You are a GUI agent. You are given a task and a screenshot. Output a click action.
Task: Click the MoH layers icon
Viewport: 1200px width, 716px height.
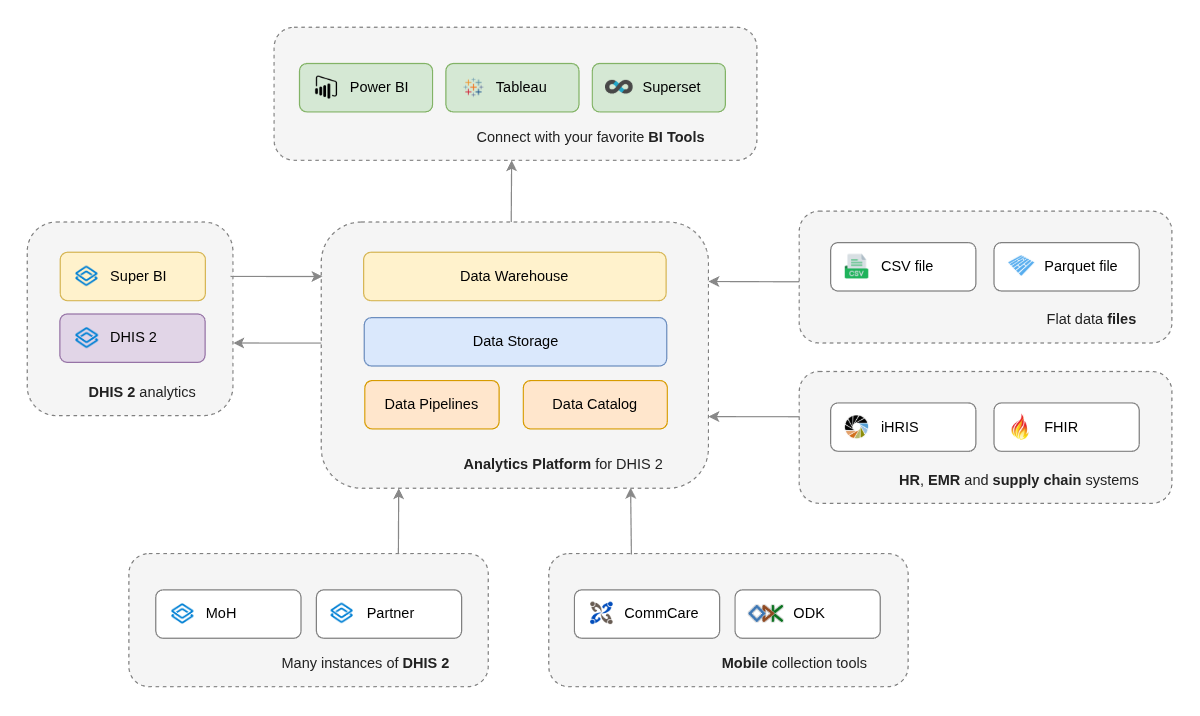click(x=182, y=613)
